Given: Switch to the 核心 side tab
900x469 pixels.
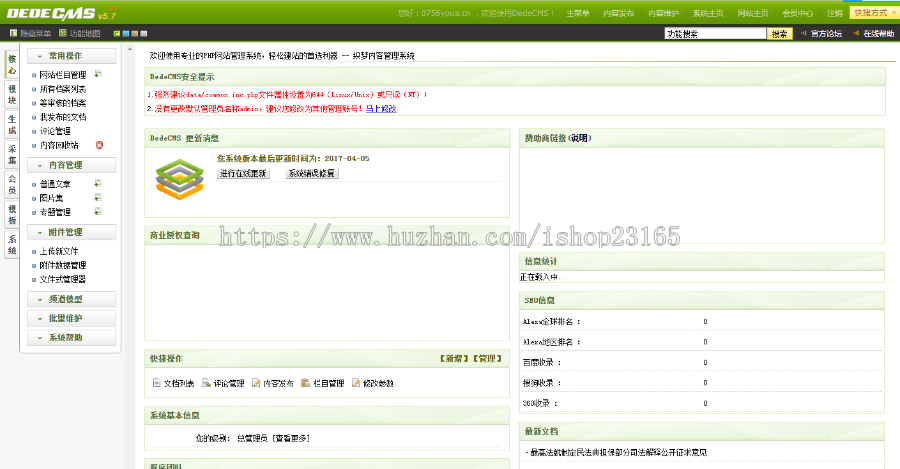Looking at the screenshot, I should click(x=12, y=64).
